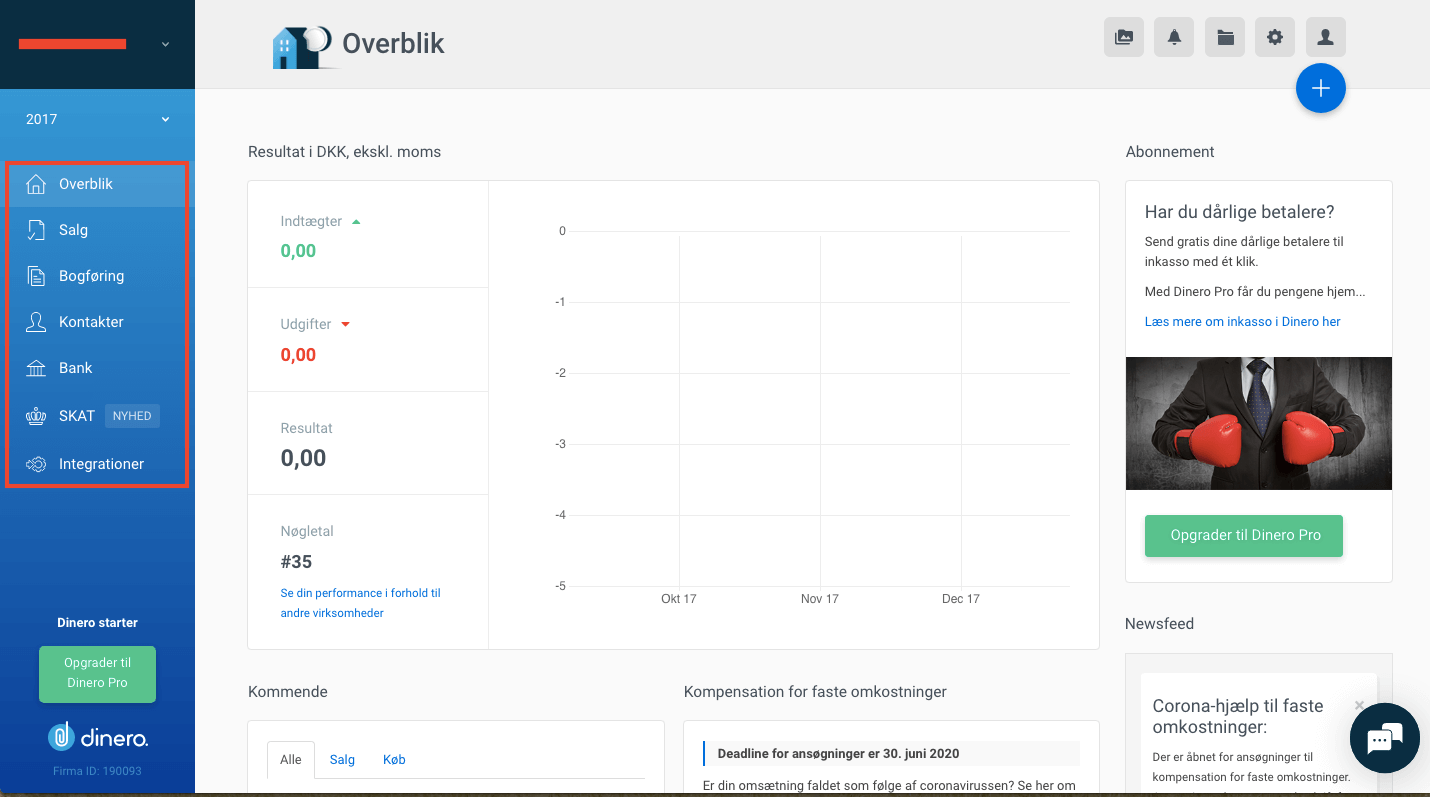The width and height of the screenshot is (1430, 797).
Task: Click the blue plus create button
Action: 1321,88
